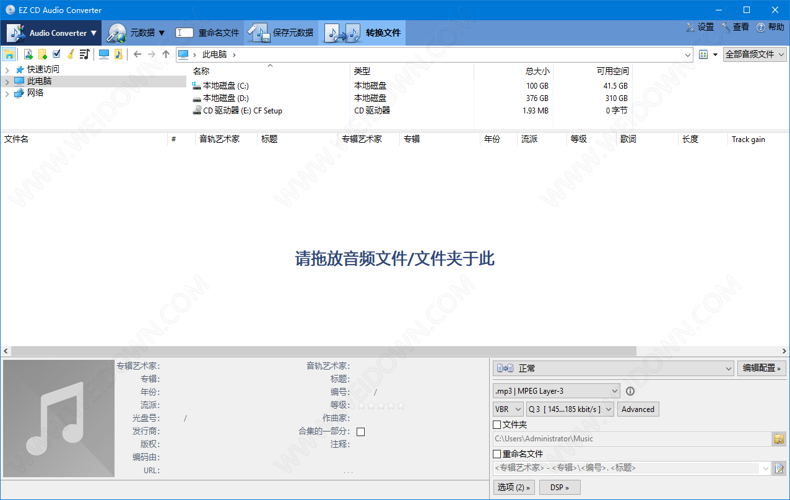Image resolution: width=790 pixels, height=500 pixels.
Task: Click the music playlist icon
Action: (84, 54)
